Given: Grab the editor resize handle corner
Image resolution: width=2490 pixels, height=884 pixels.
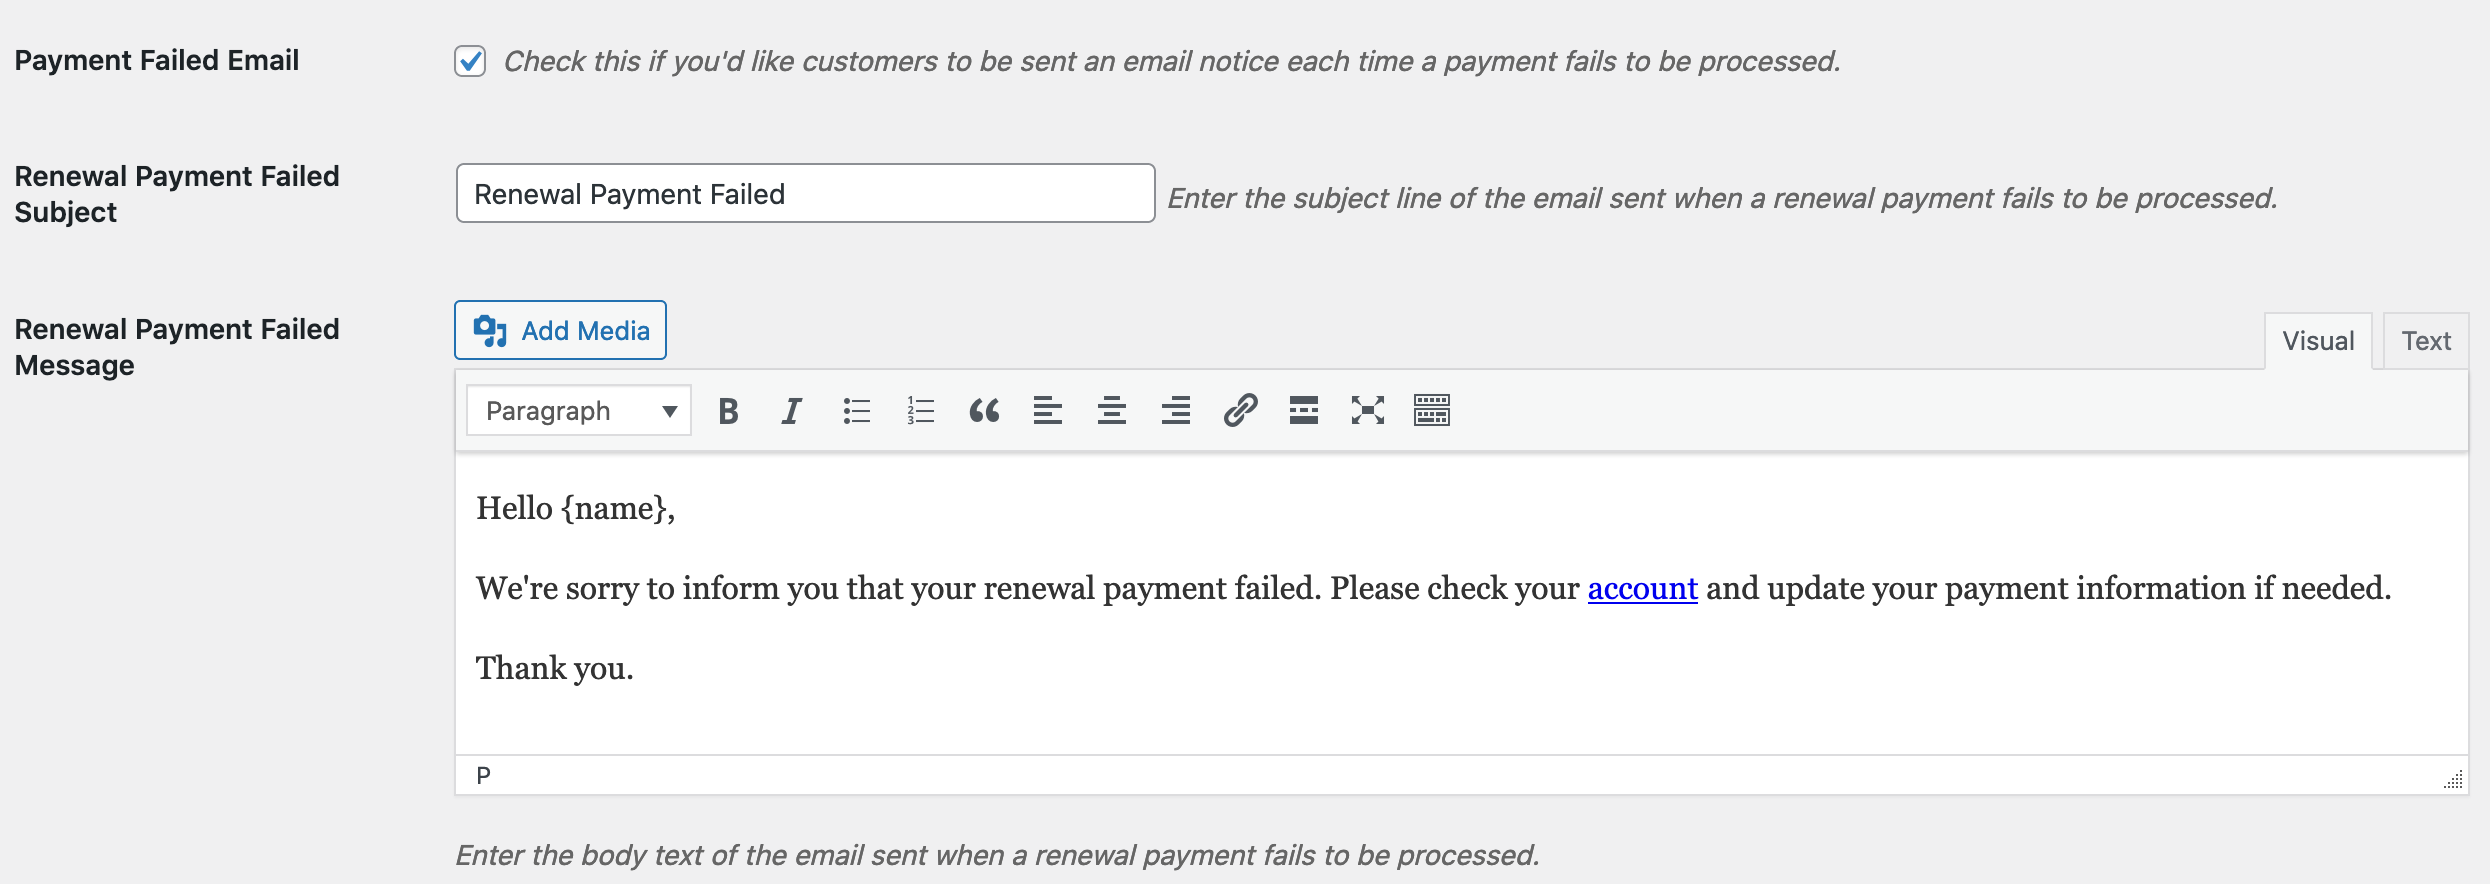Looking at the screenshot, I should [x=2453, y=779].
